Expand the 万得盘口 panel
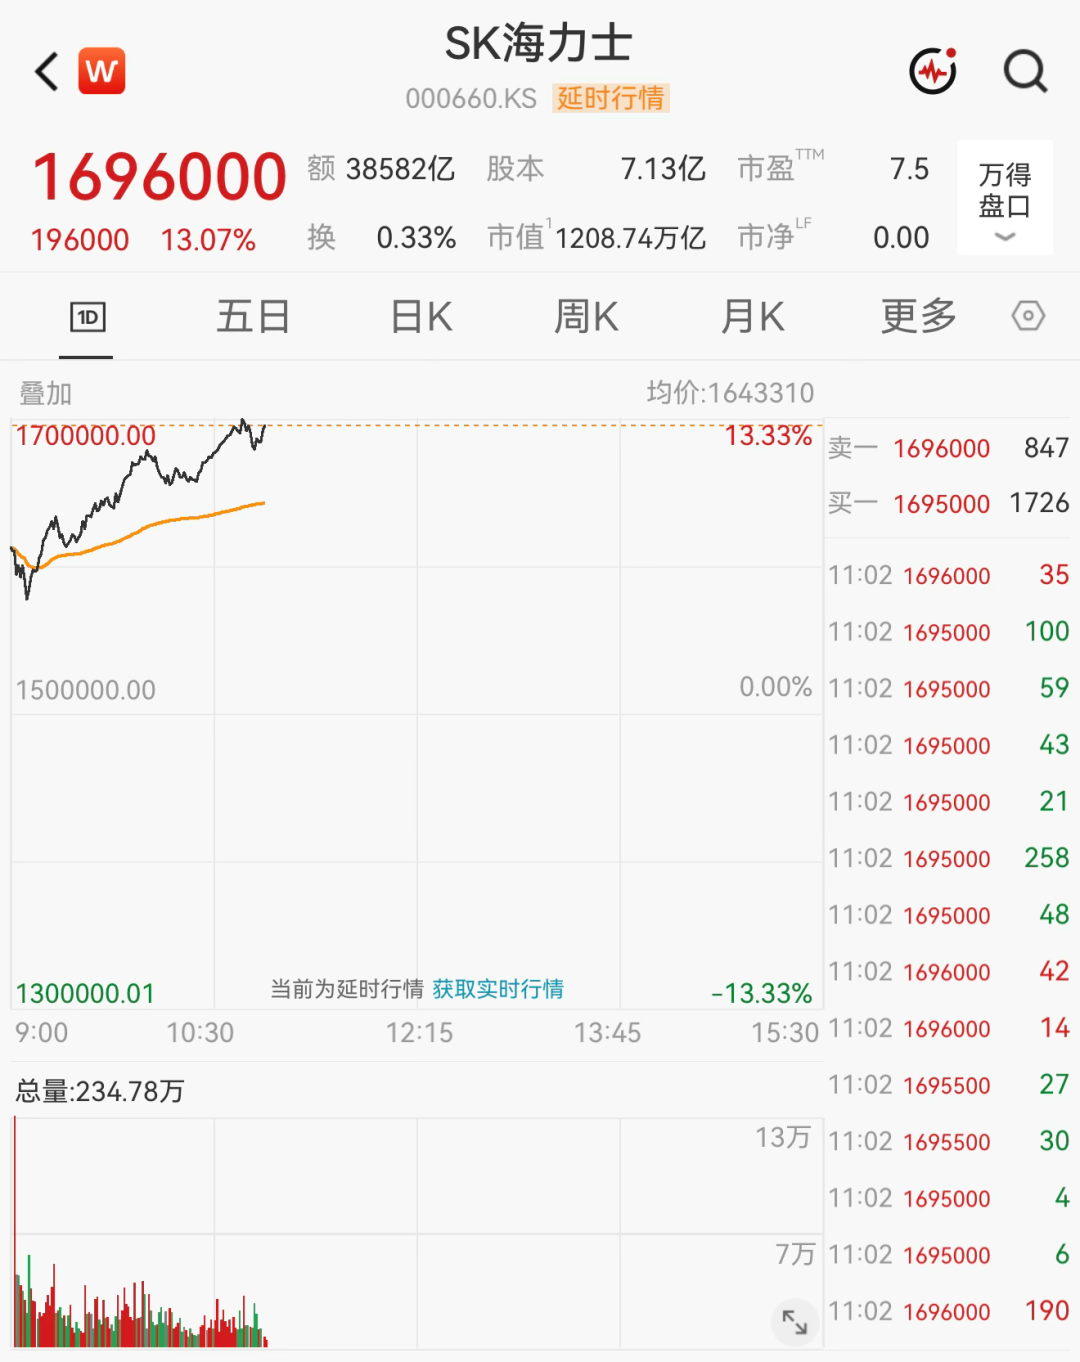This screenshot has width=1080, height=1362. coord(1005,198)
